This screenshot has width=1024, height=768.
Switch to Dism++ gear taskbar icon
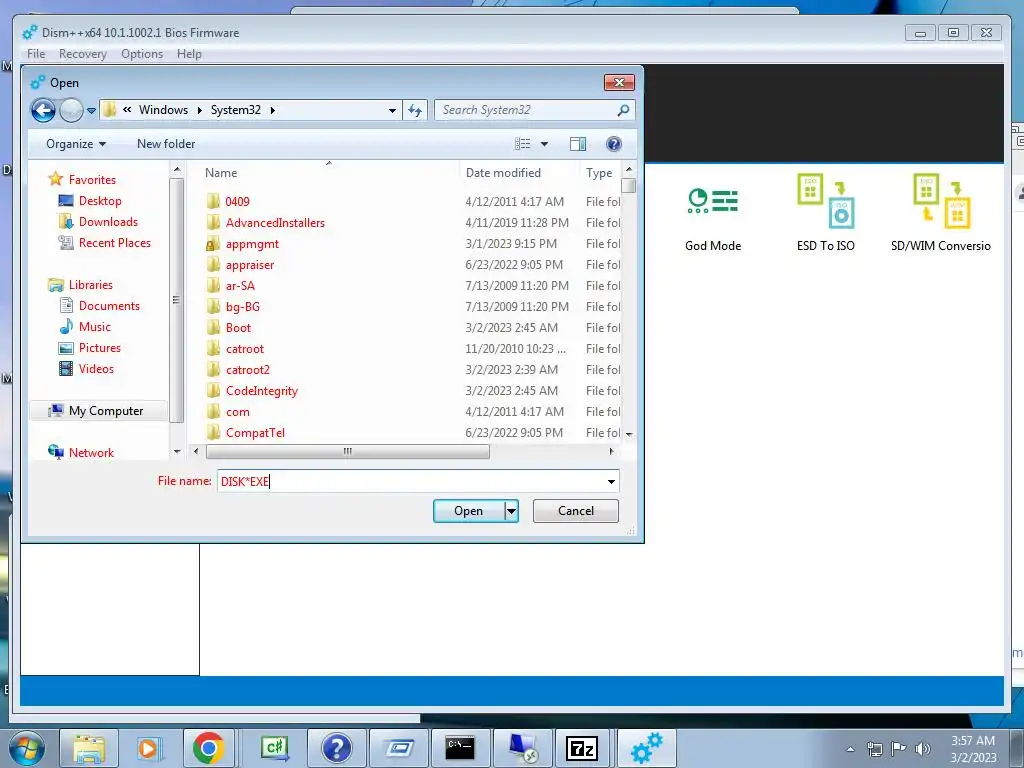pyautogui.click(x=646, y=748)
